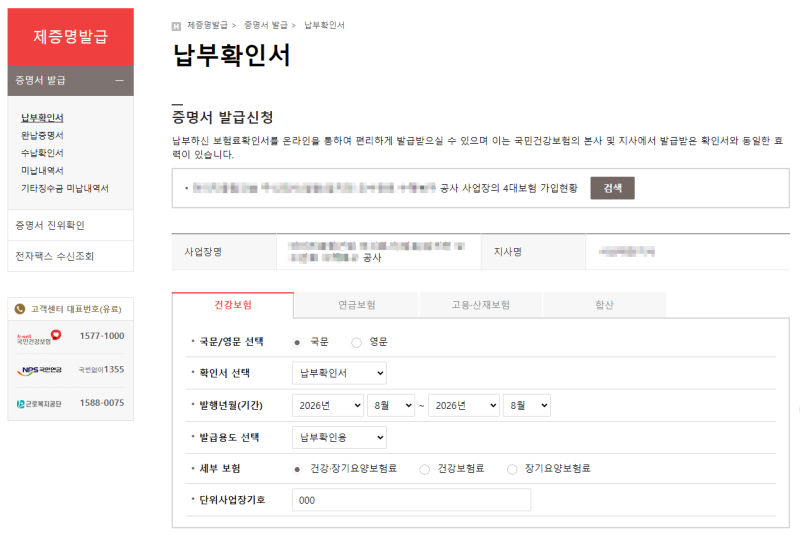This screenshot has width=800, height=539.
Task: Click the 발행년월(기간) label
Action: pos(231,406)
